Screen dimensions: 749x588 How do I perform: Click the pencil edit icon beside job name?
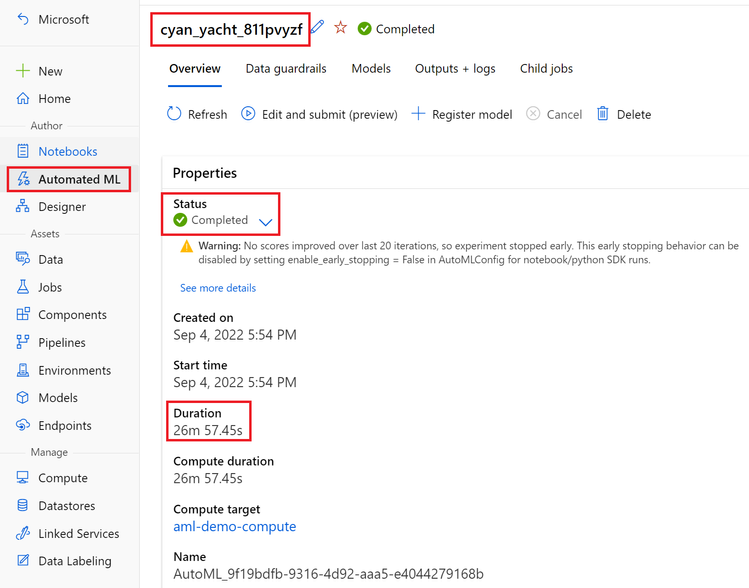317,27
